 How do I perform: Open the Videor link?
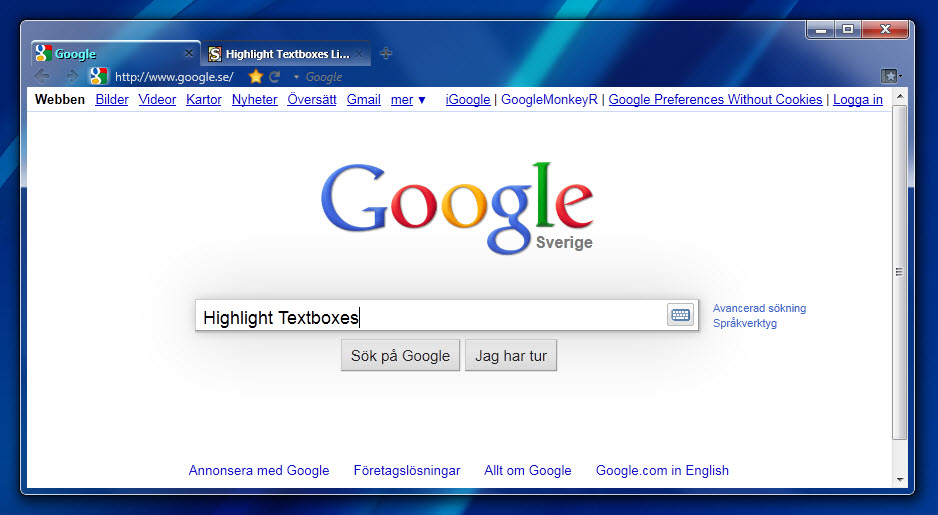(157, 99)
